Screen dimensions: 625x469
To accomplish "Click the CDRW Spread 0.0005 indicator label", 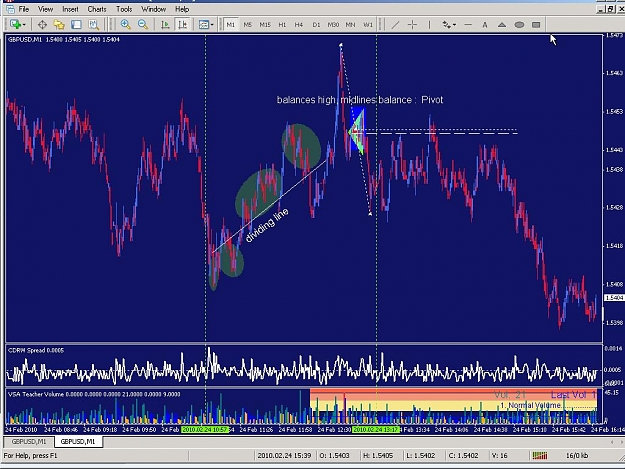I will click(36, 350).
